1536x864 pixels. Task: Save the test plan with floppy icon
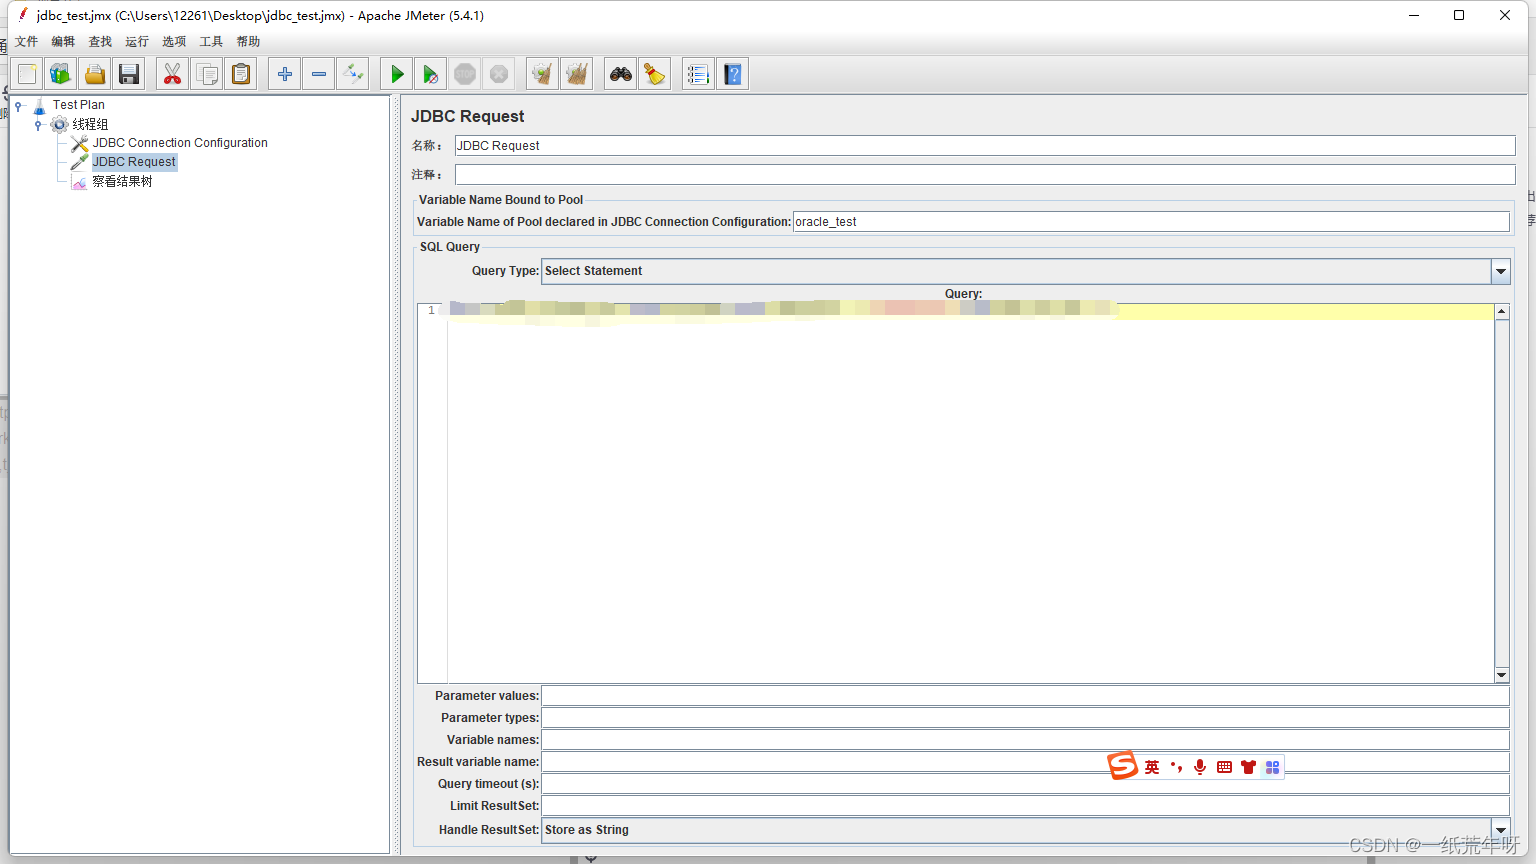[x=129, y=74]
